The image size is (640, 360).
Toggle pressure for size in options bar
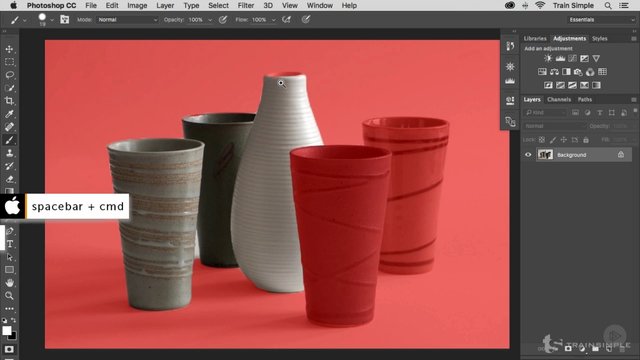point(306,19)
